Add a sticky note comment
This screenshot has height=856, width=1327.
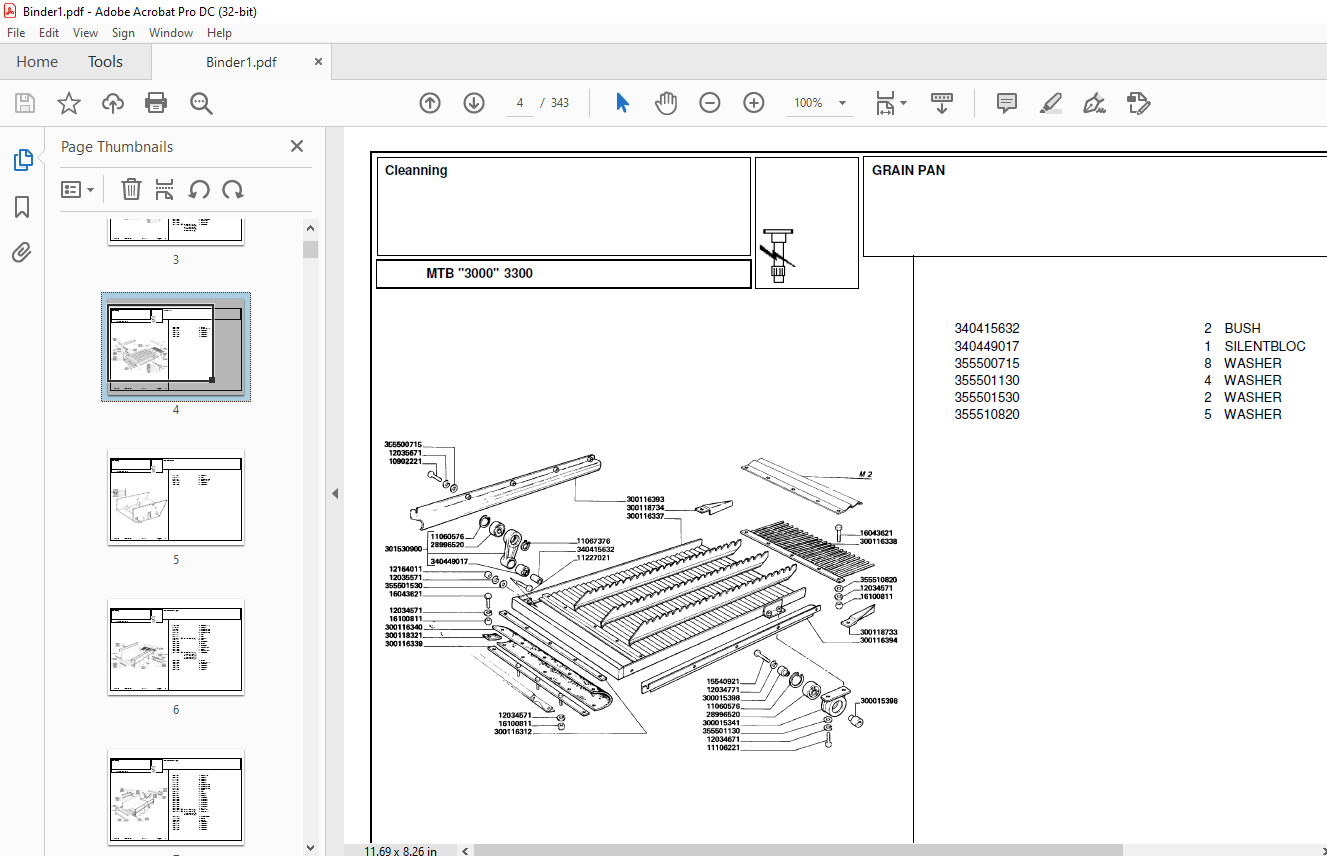coord(1007,103)
